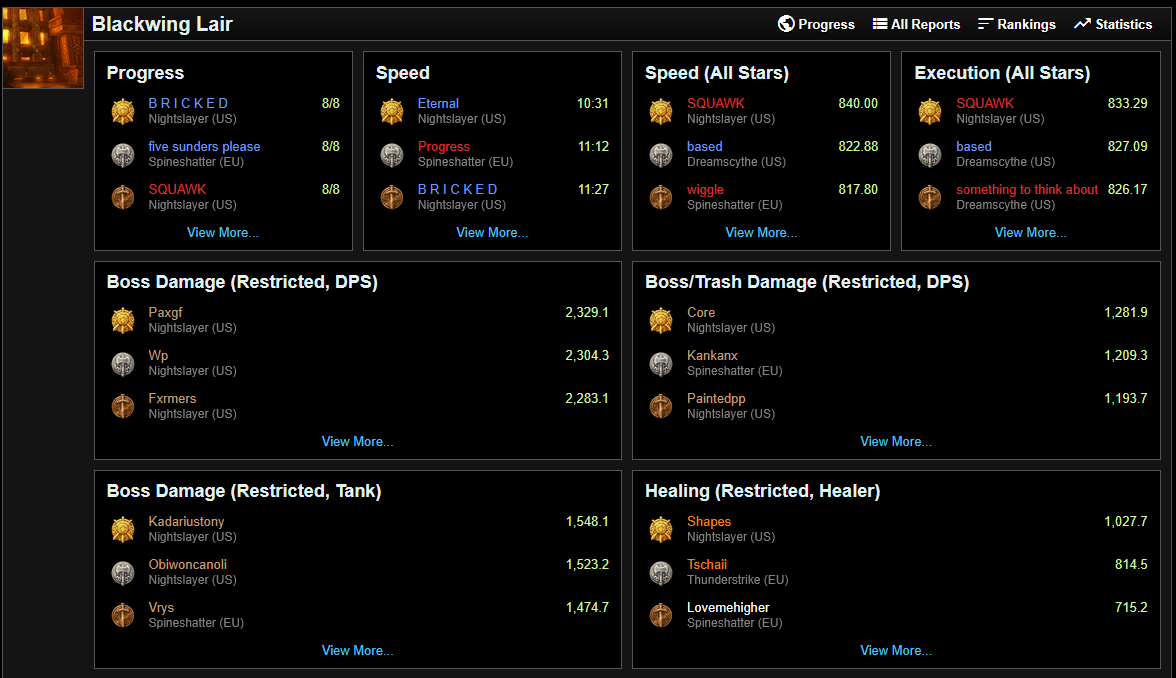Screen dimensions: 1176x678
Task: Click gold medal beside Eternal
Action: tap(392, 111)
